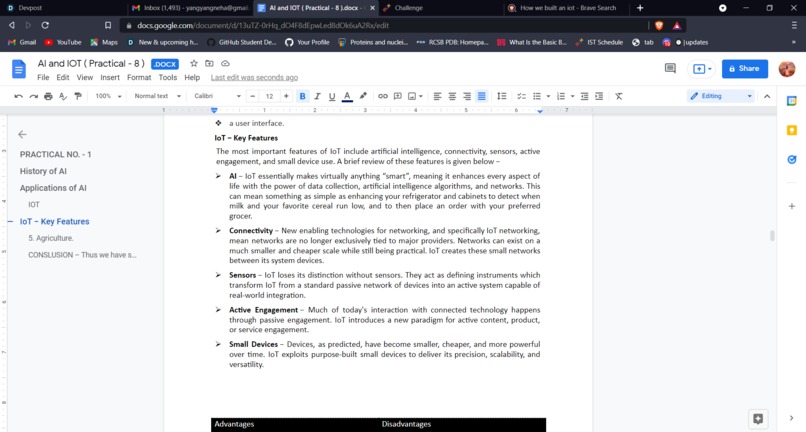Open the Normal text style dropdown

point(157,96)
